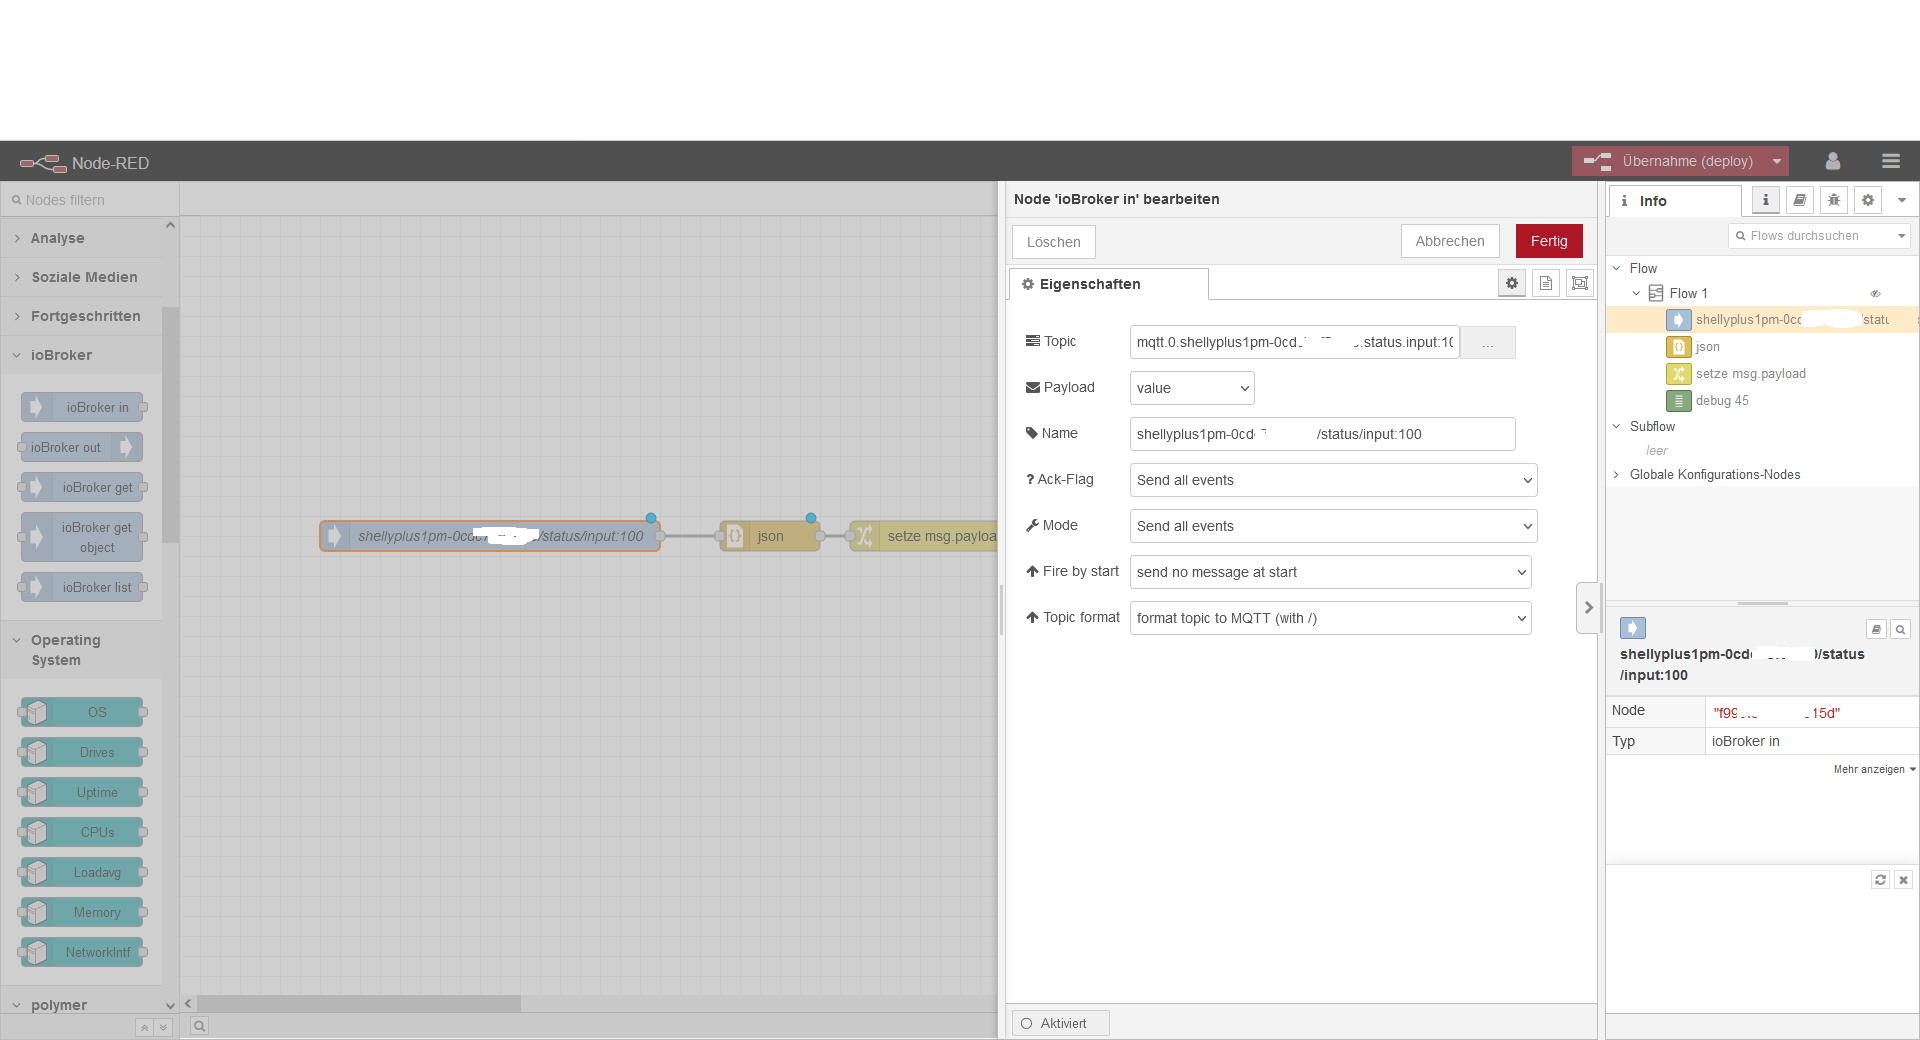Select the Memory palette node
The width and height of the screenshot is (1920, 1040).
click(x=83, y=912)
